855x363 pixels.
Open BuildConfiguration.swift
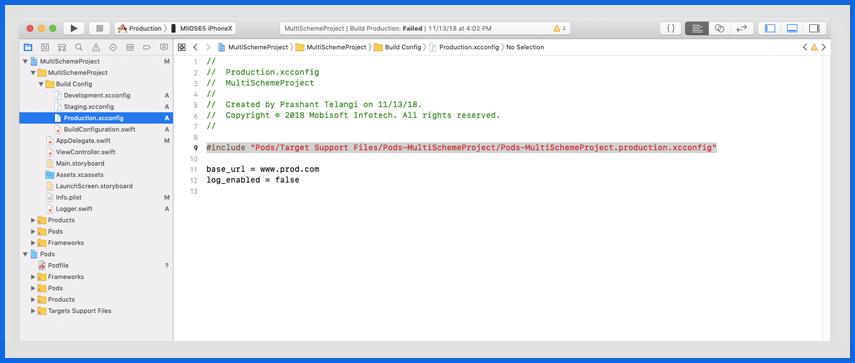coord(97,129)
